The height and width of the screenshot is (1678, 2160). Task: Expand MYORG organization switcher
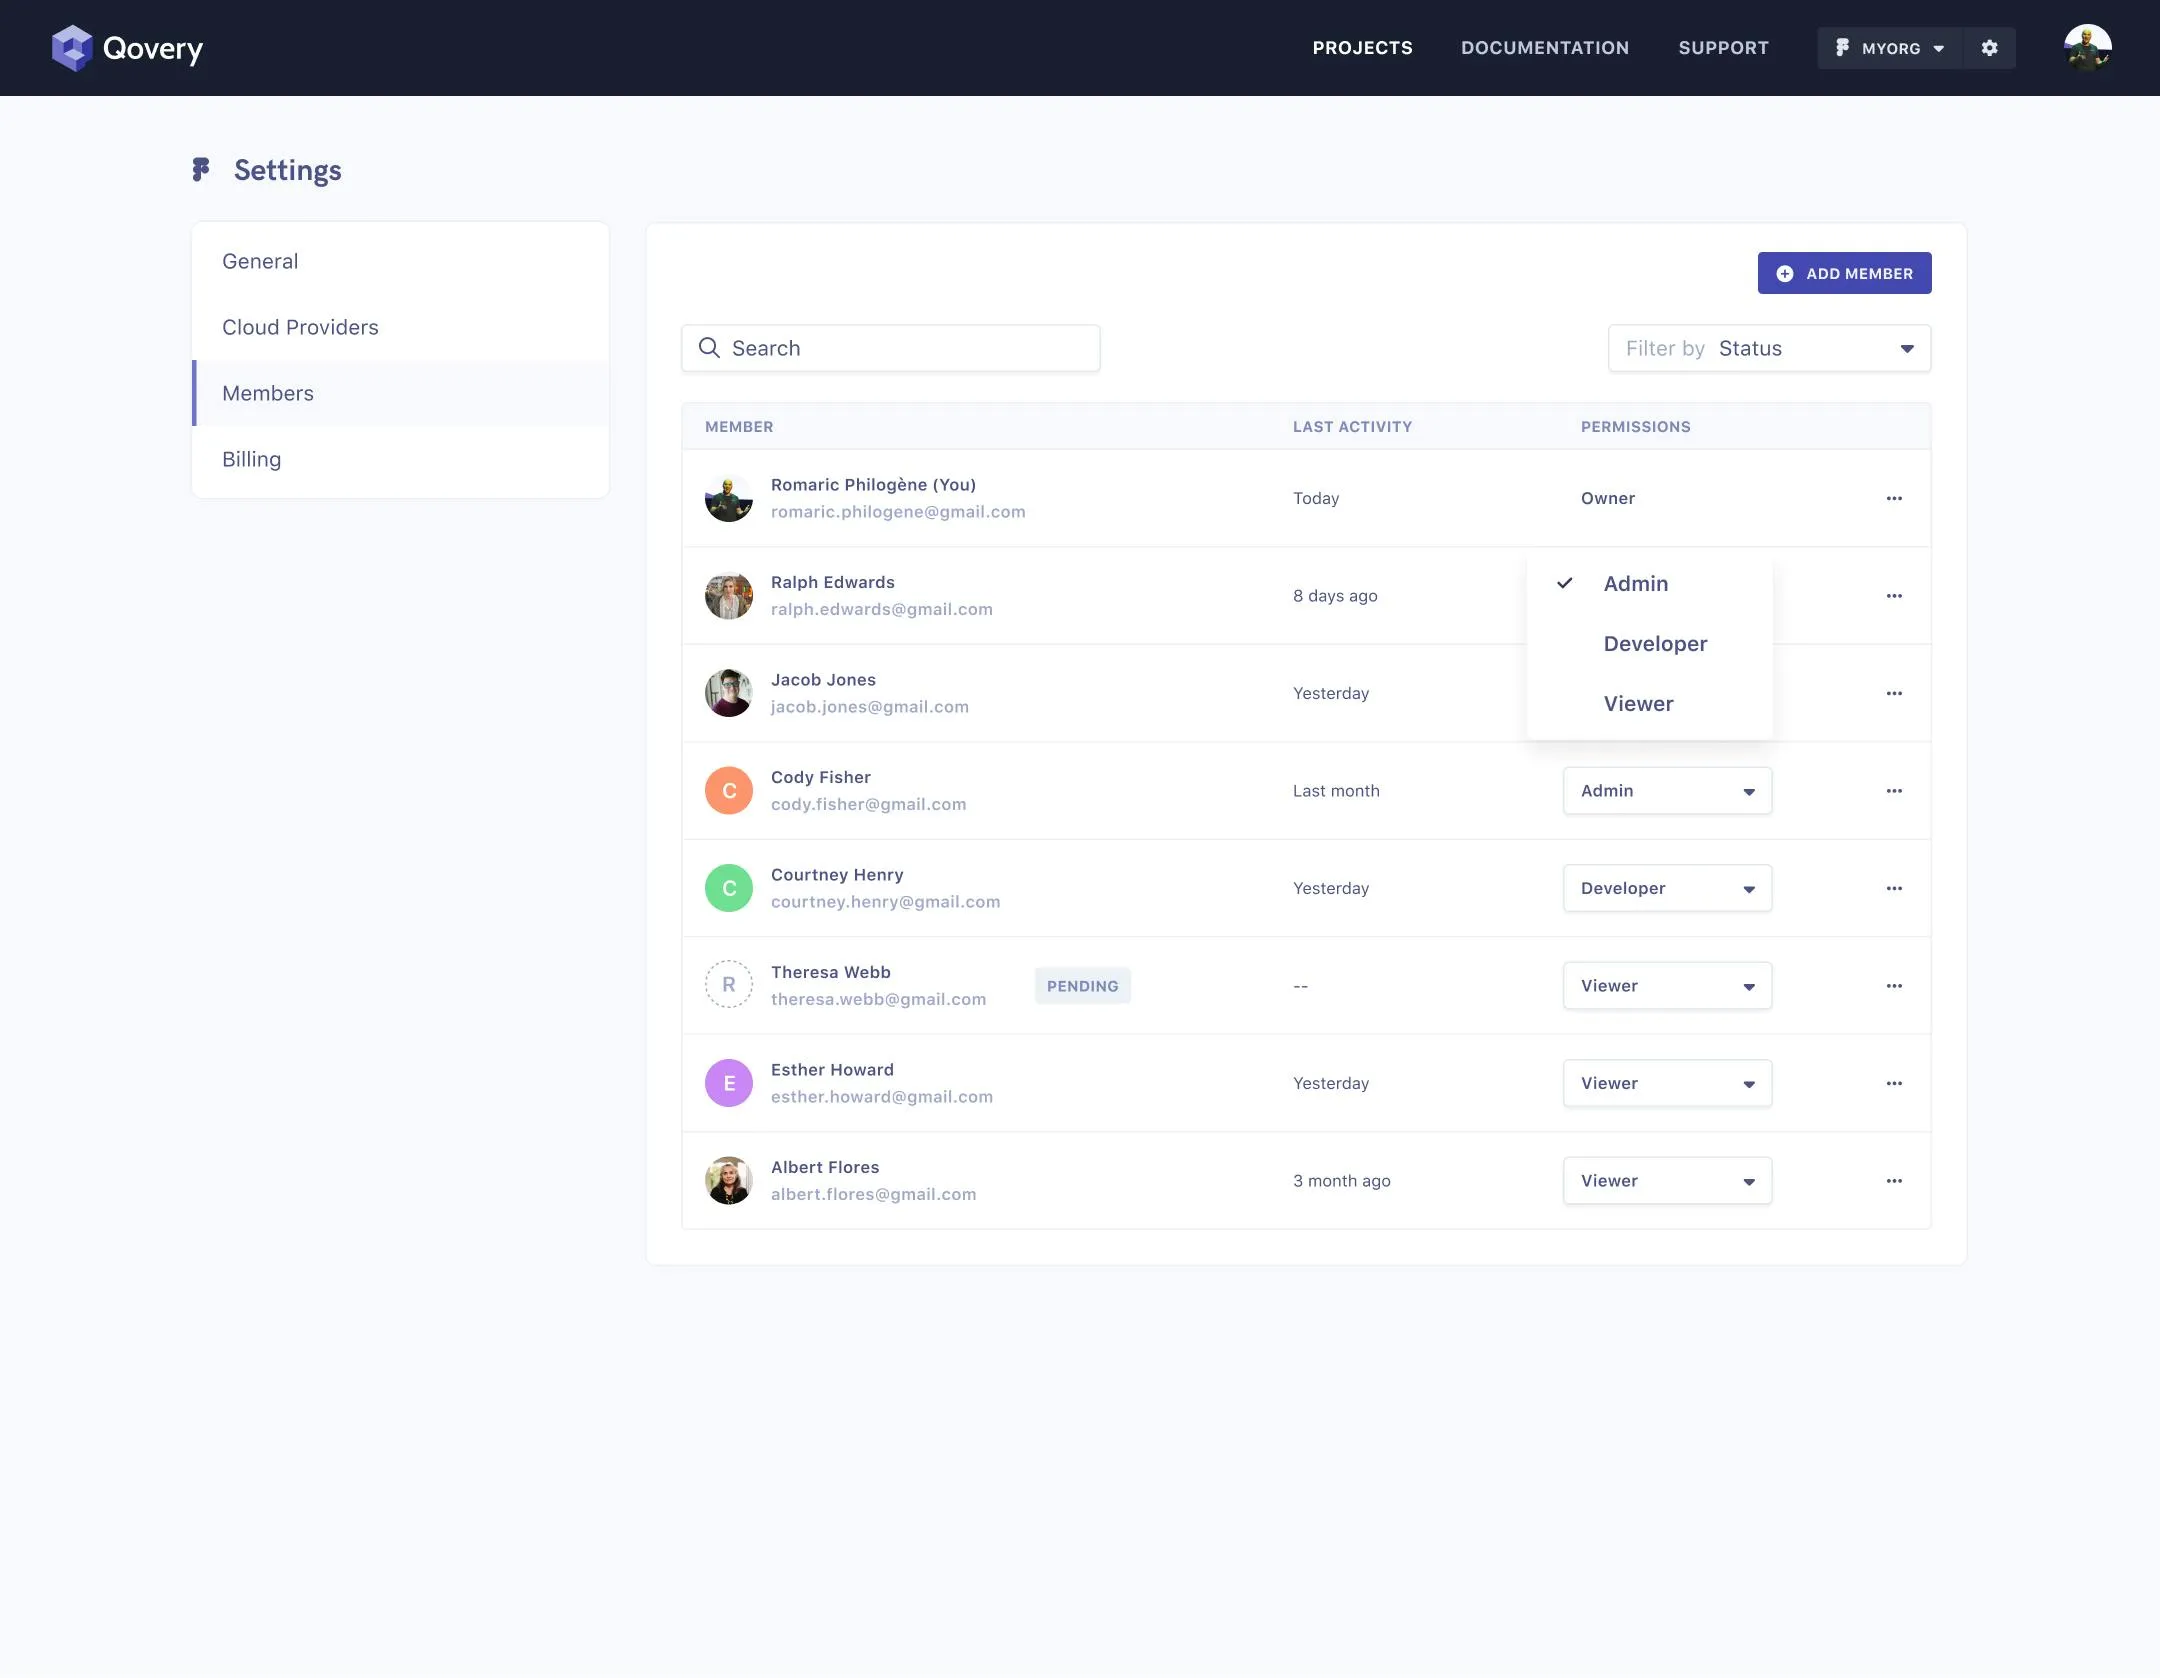pos(1890,48)
